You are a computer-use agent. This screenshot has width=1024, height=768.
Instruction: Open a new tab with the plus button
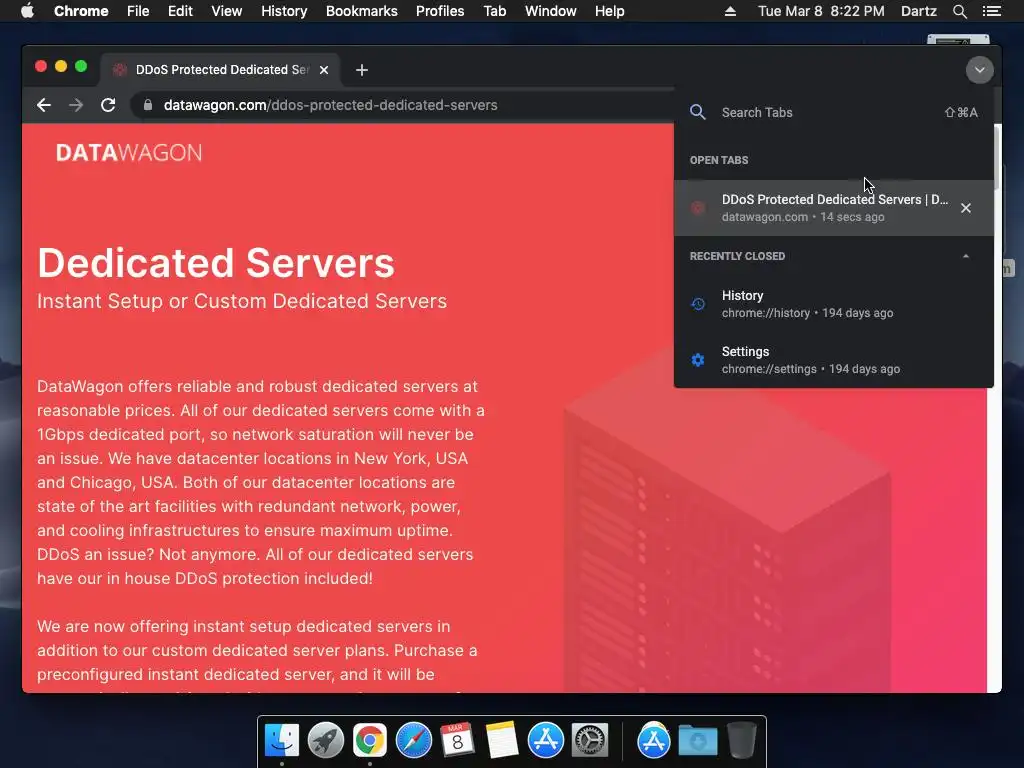tap(362, 70)
